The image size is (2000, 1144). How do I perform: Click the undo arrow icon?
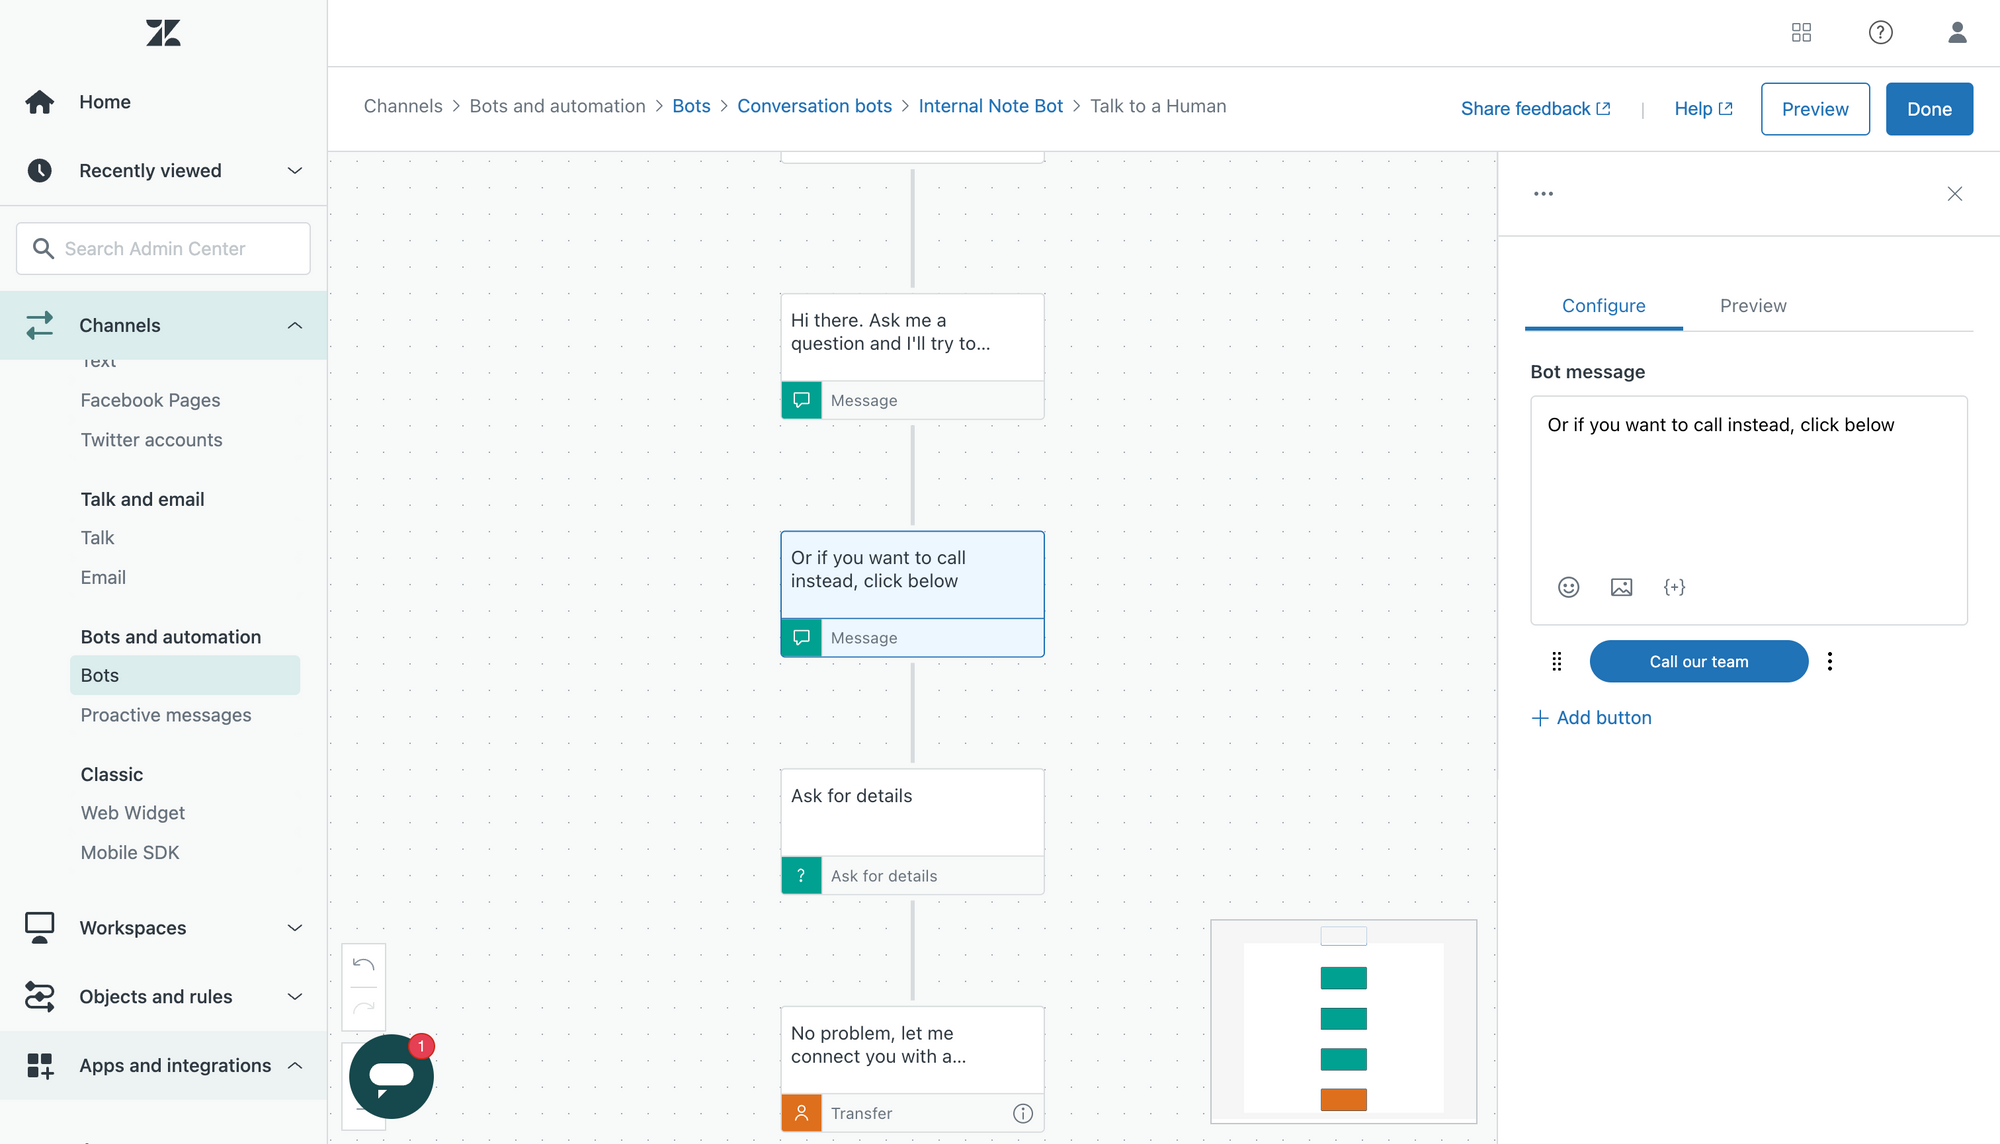click(x=364, y=965)
